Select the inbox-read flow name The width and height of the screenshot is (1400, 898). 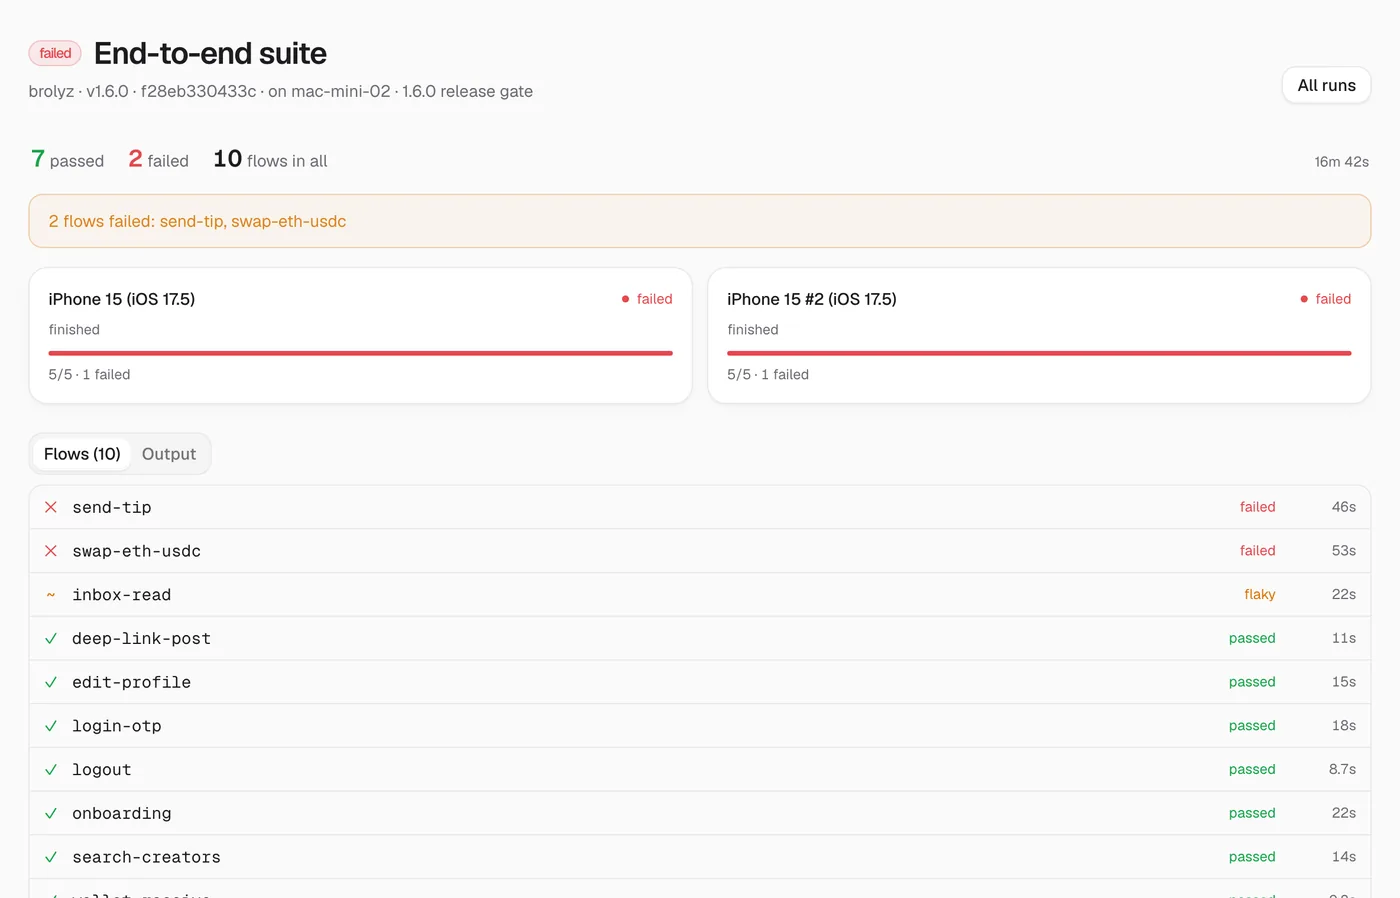tap(122, 595)
